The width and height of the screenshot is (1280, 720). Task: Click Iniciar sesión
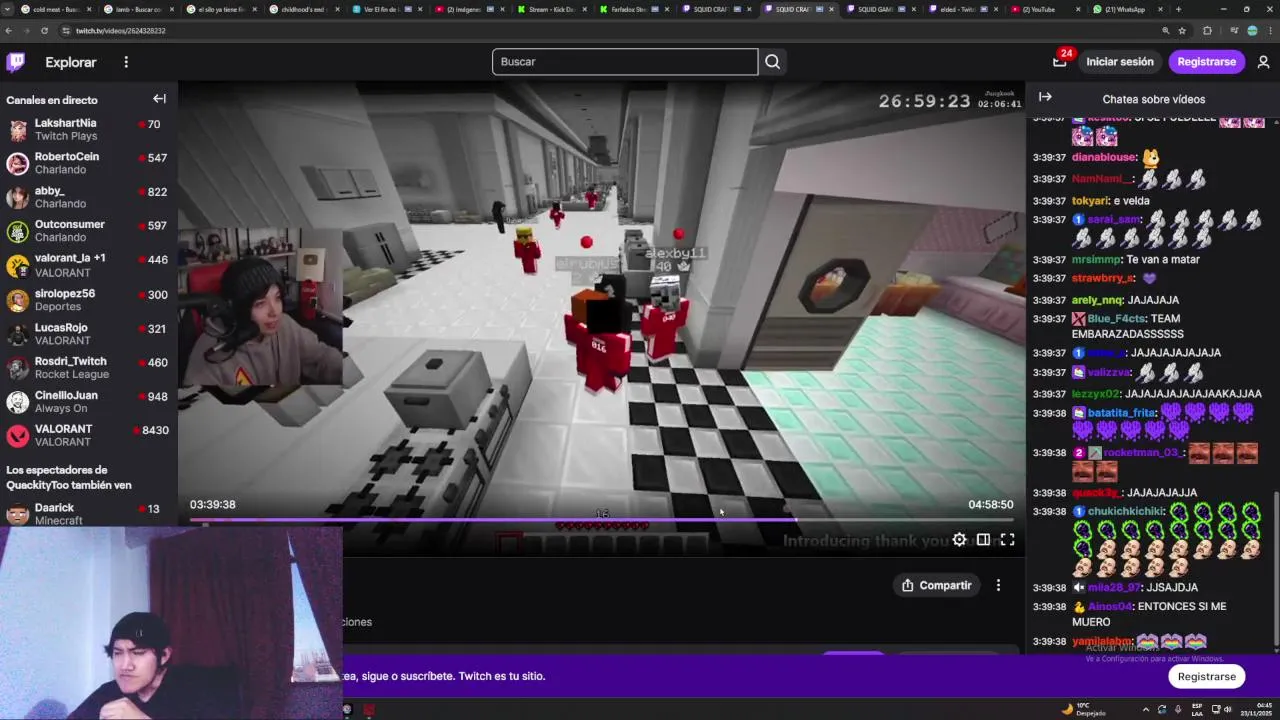point(1120,62)
